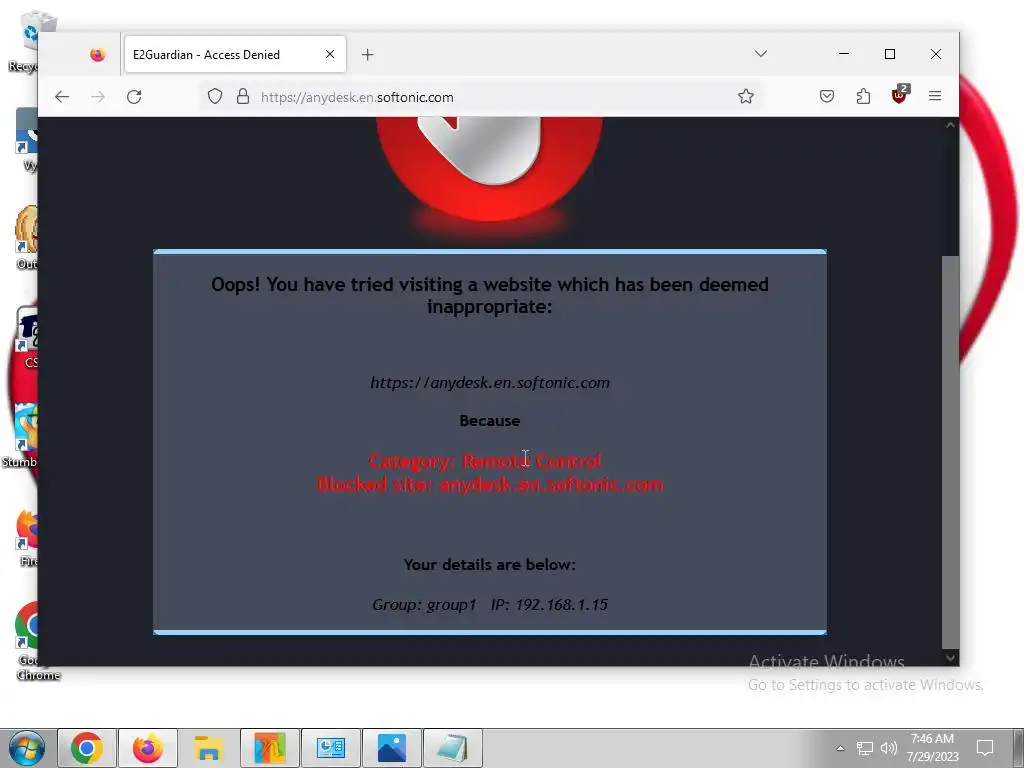The width and height of the screenshot is (1024, 768).
Task: Click the Blocked site: anydesk.en.softonic.com text
Action: tap(490, 485)
